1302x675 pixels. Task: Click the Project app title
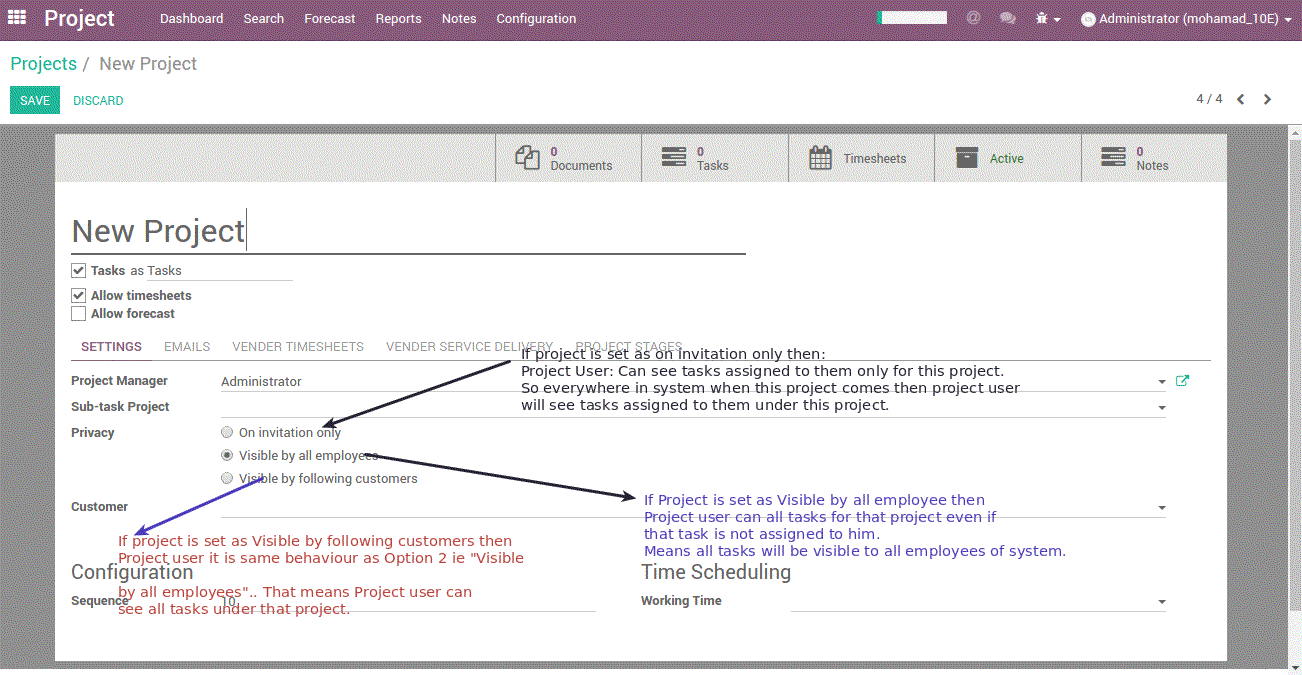tap(79, 19)
